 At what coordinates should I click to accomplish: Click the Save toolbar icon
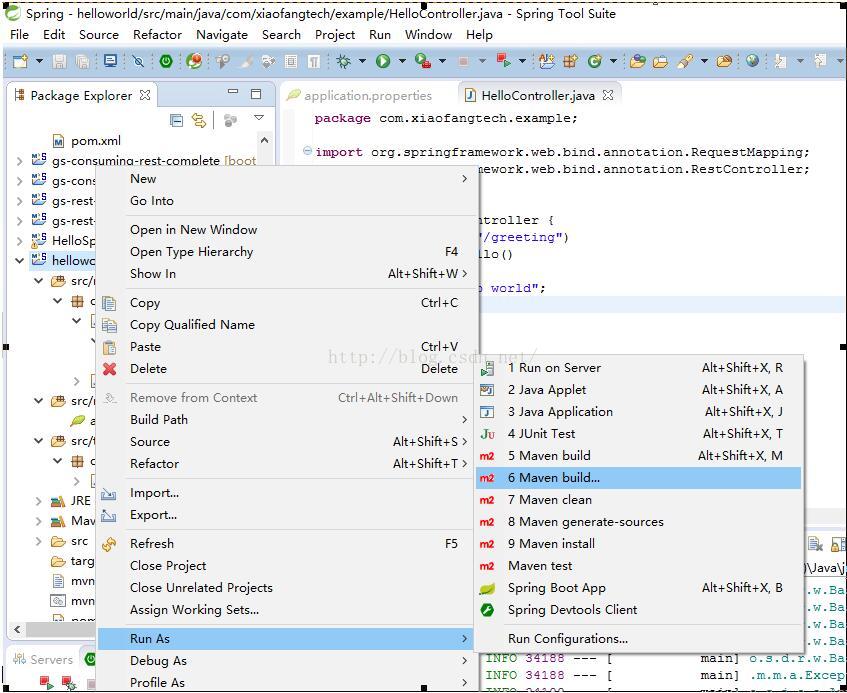point(59,61)
